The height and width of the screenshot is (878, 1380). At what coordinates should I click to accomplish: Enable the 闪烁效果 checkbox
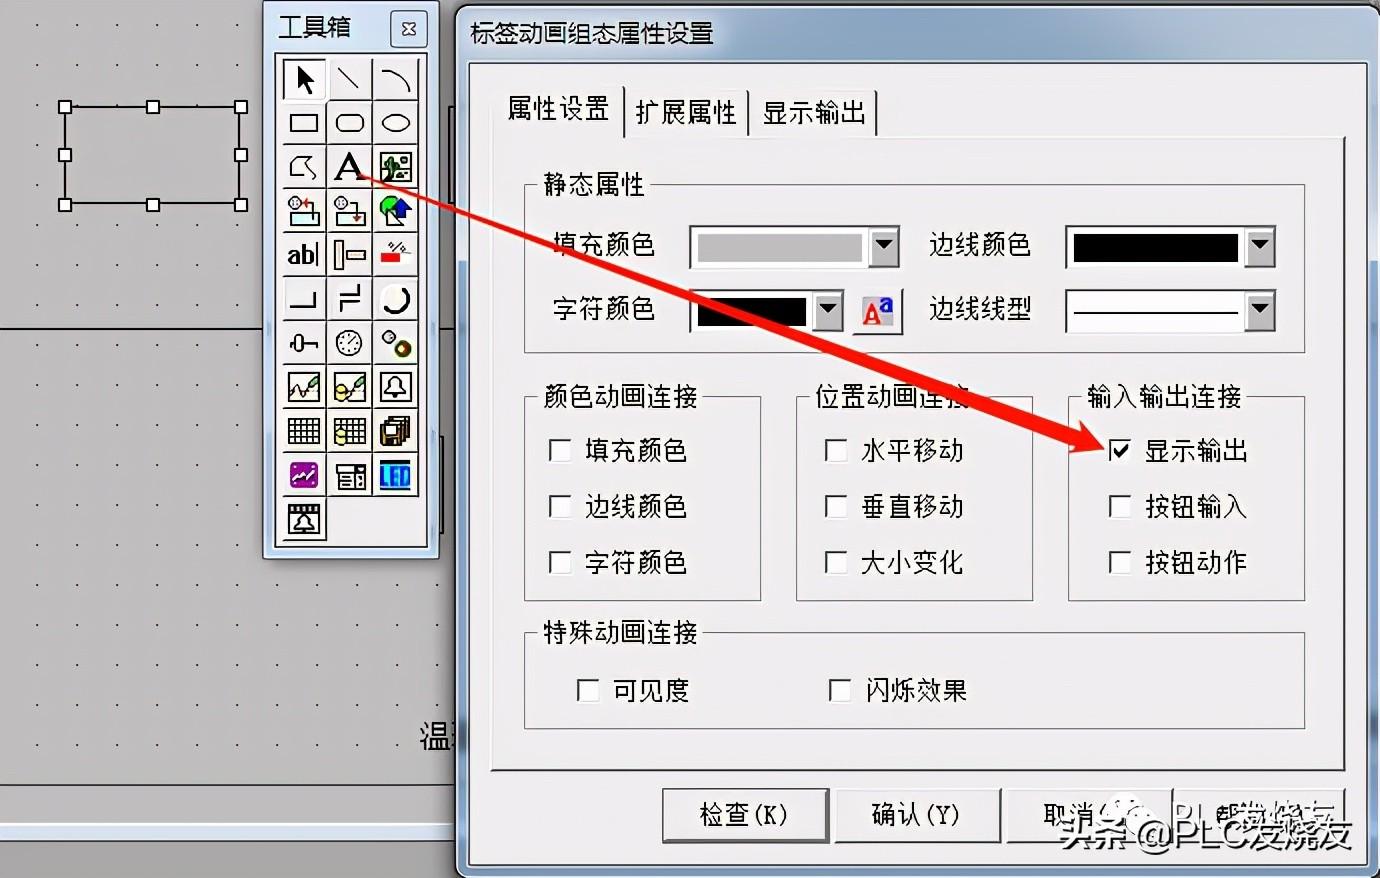(840, 690)
